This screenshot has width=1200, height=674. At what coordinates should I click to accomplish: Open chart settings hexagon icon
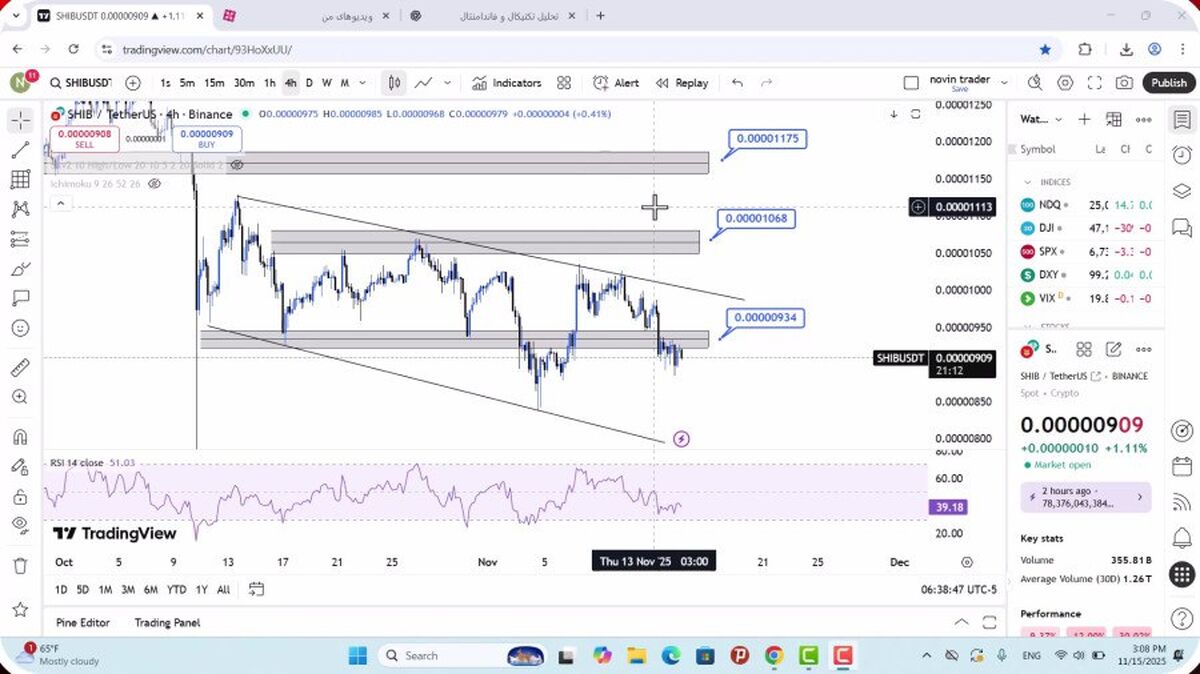1065,83
